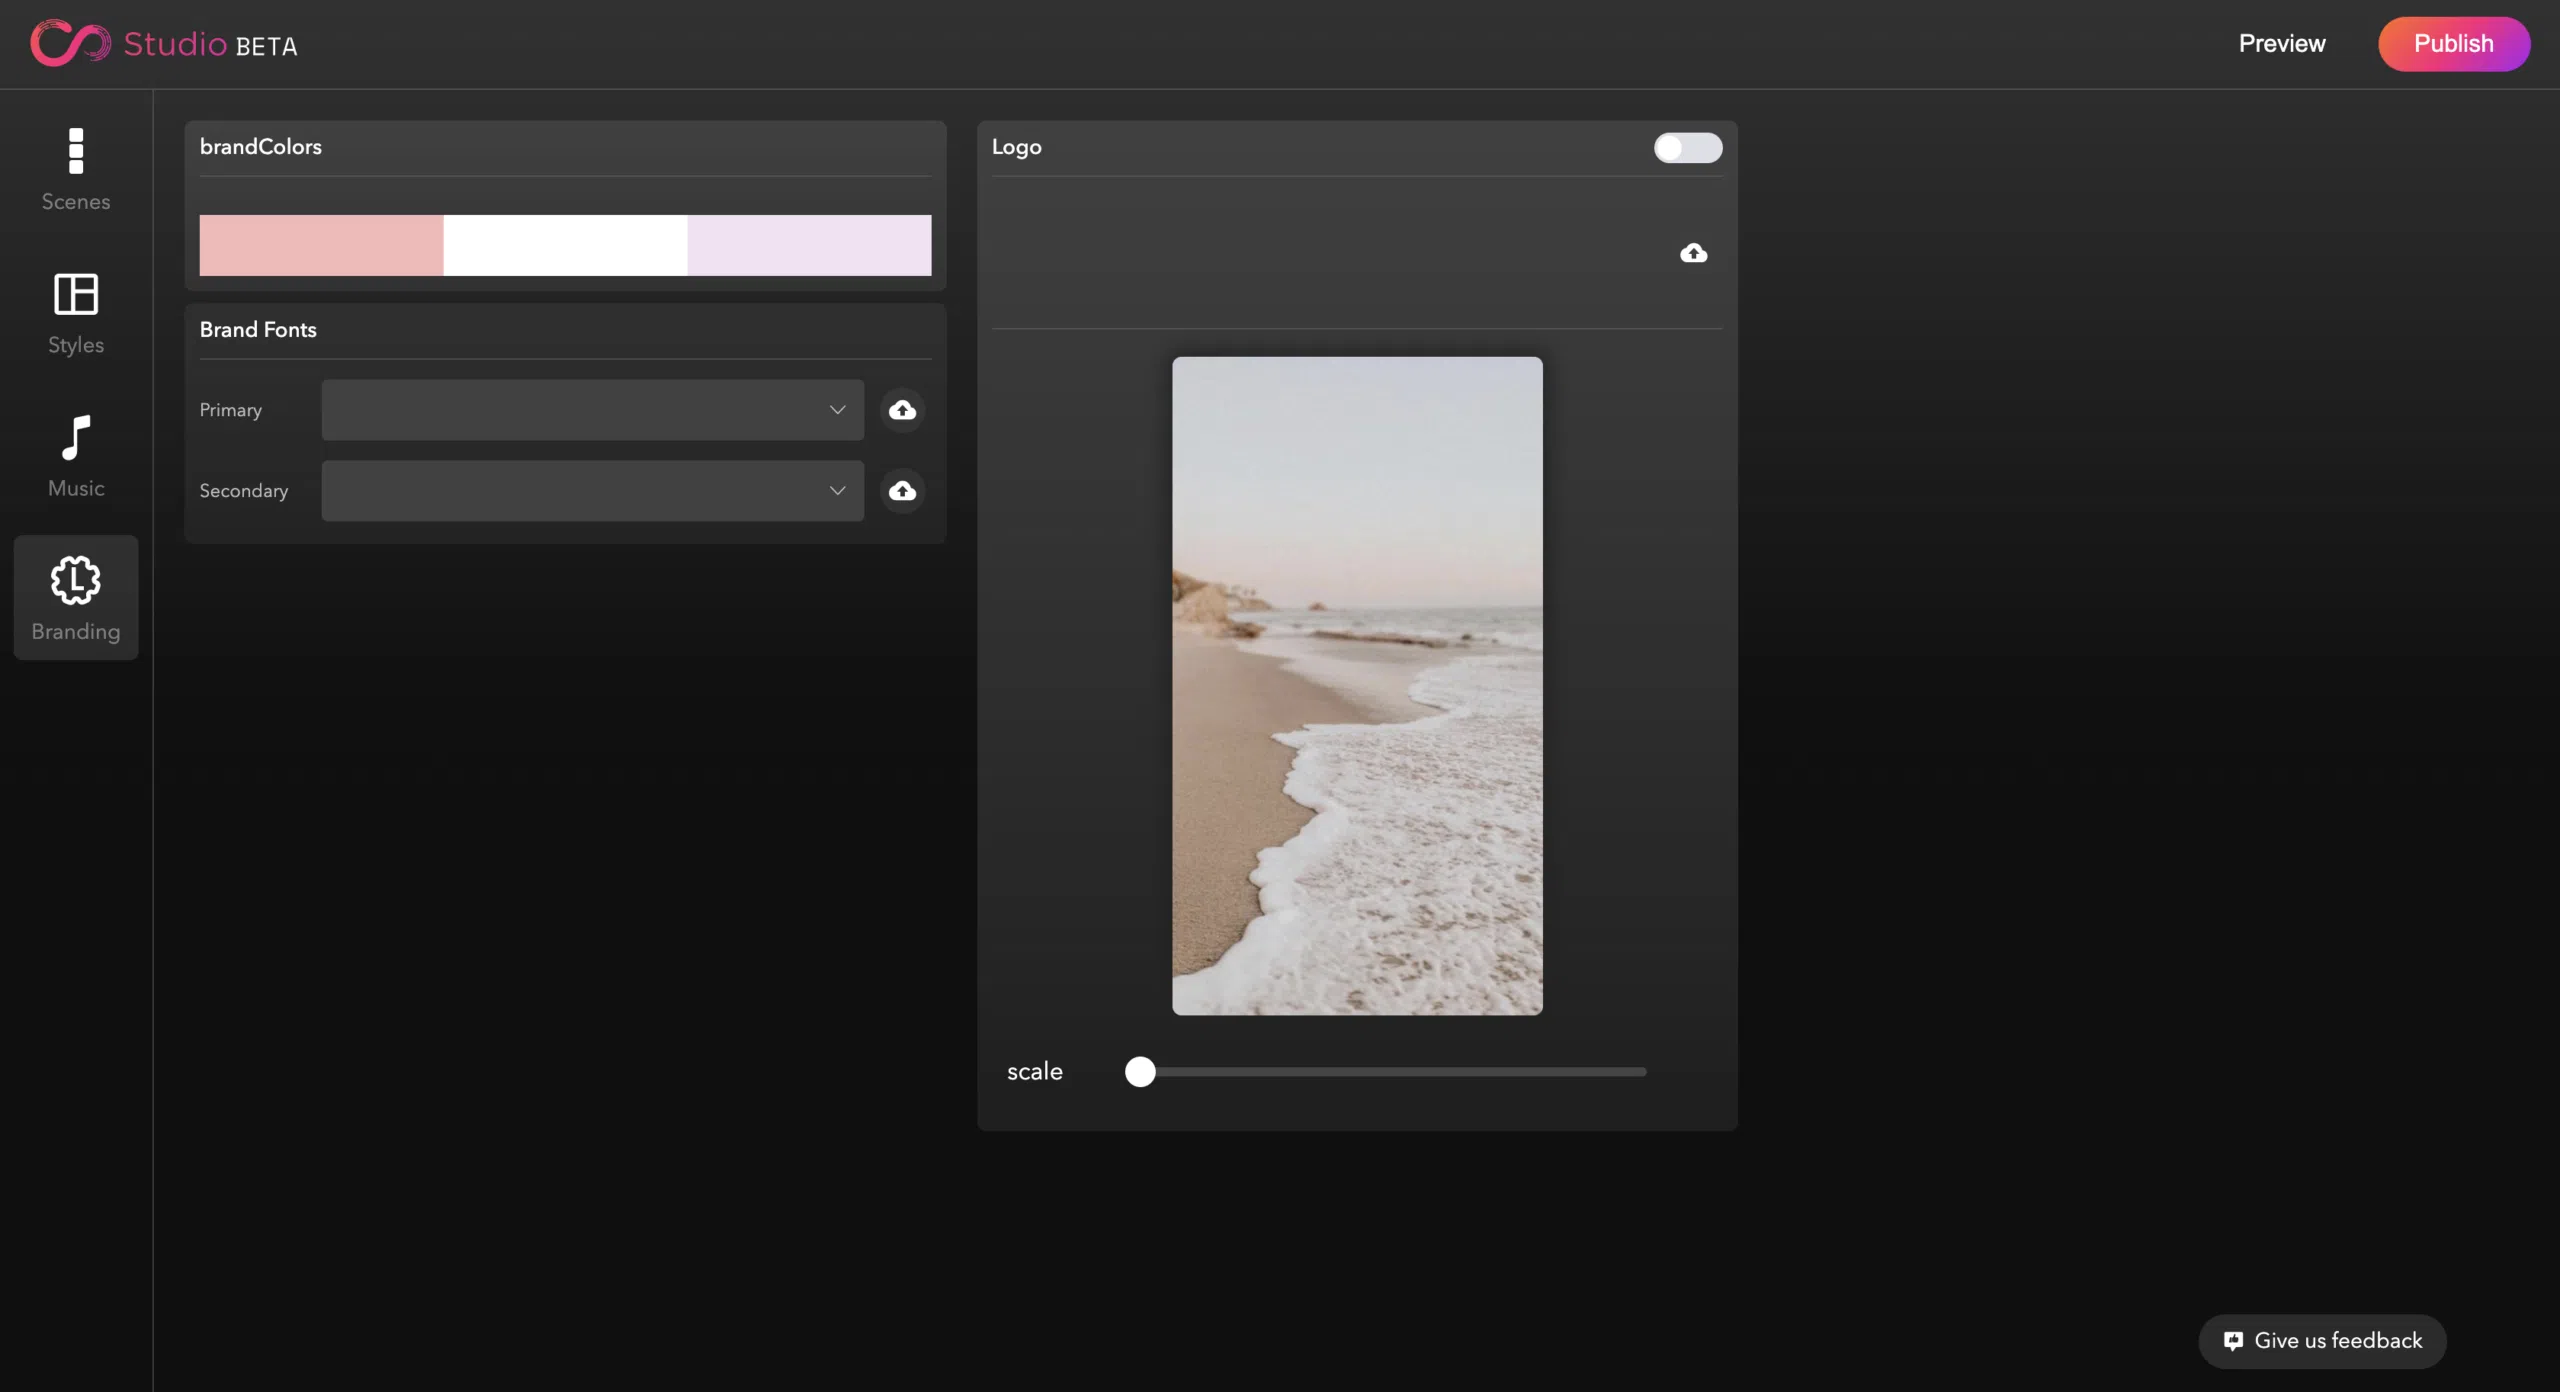
Task: Upload a logo image with cloud icon
Action: pos(1693,253)
